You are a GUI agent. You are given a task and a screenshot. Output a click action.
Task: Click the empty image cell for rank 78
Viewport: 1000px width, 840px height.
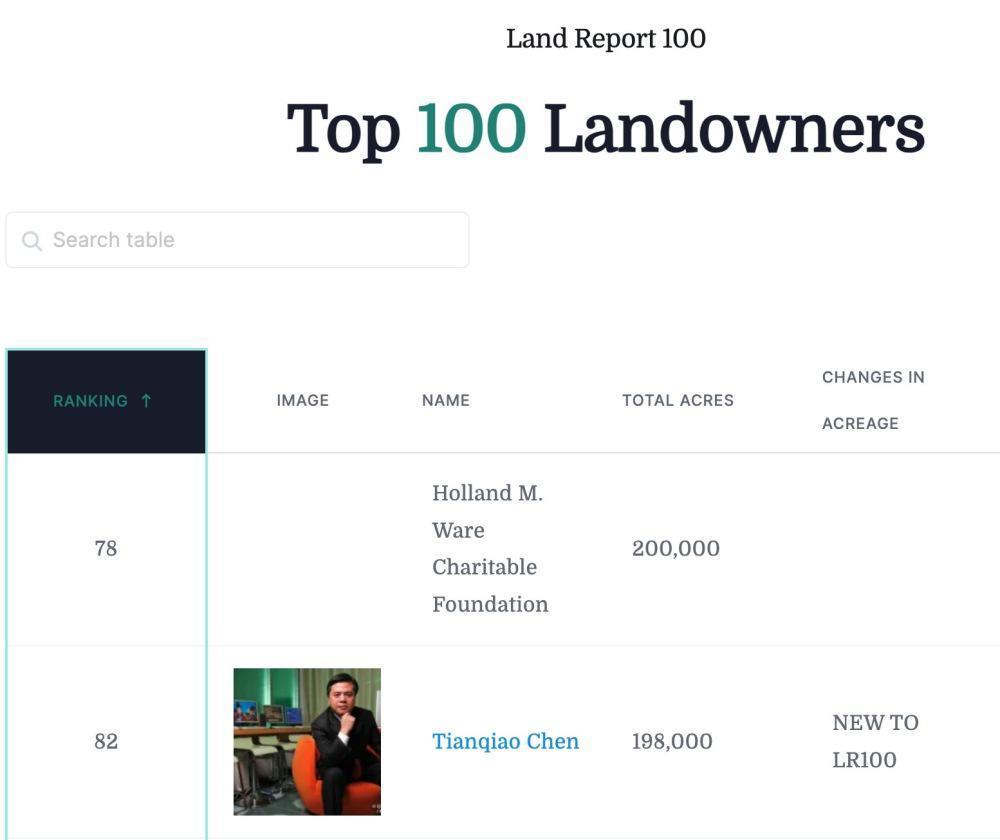coord(307,548)
